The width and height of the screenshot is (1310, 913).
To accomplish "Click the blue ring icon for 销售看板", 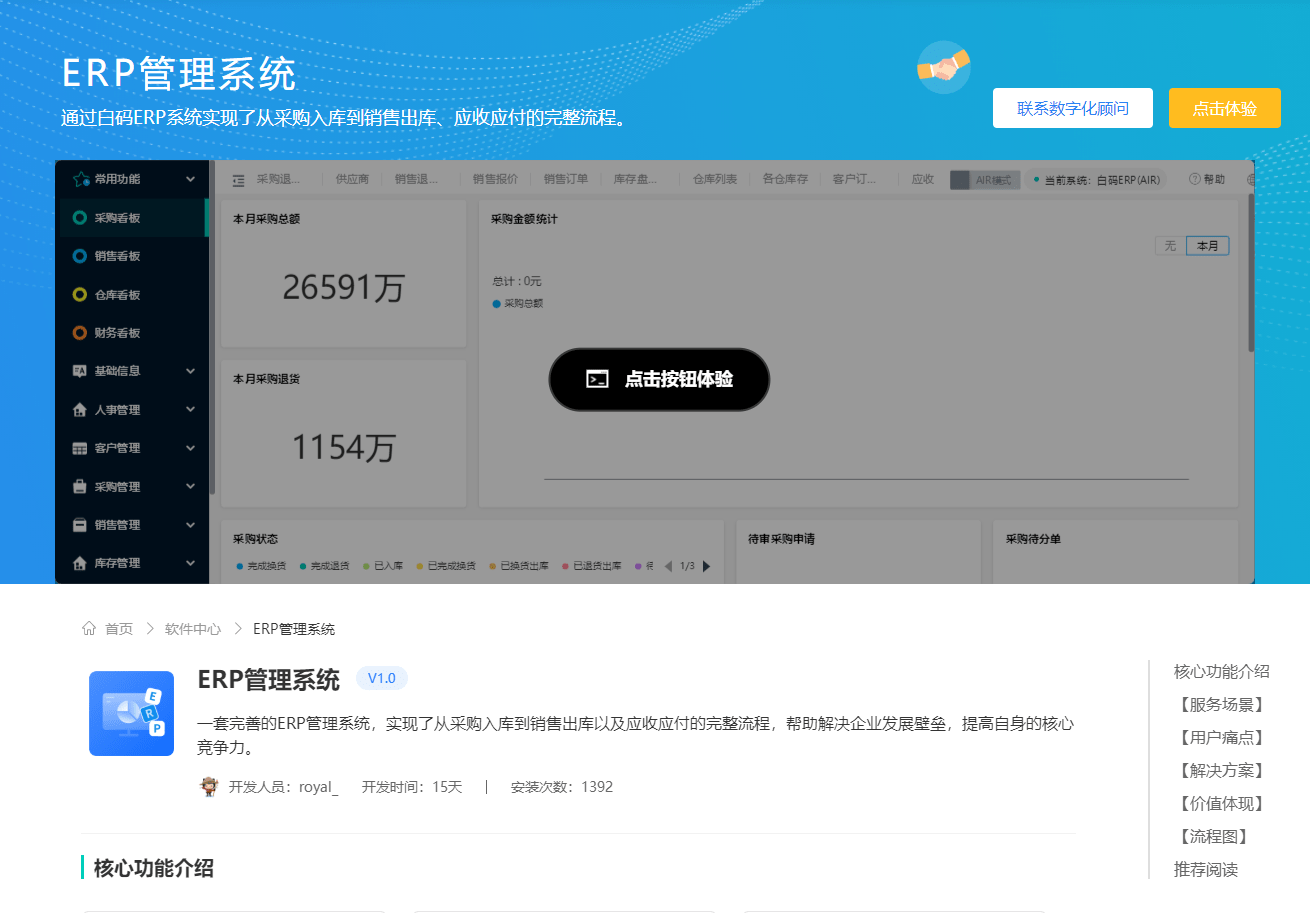I will coord(80,256).
